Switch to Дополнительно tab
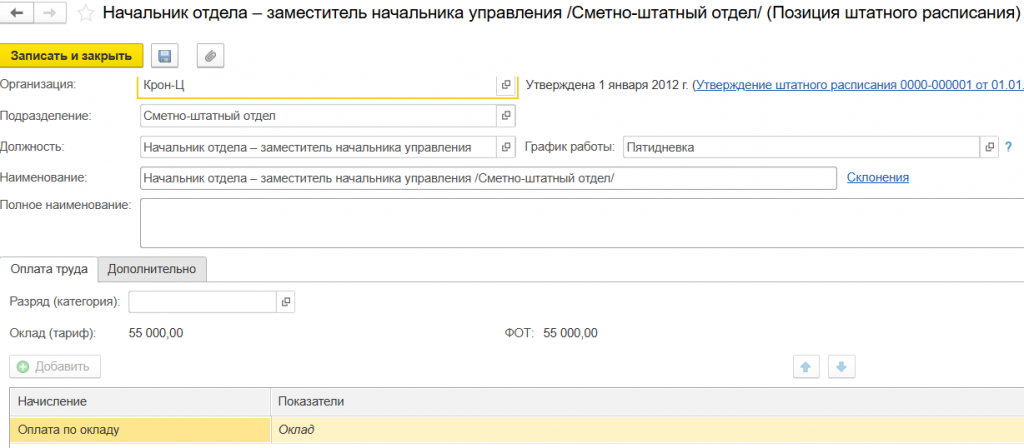The image size is (1024, 448). [x=152, y=269]
